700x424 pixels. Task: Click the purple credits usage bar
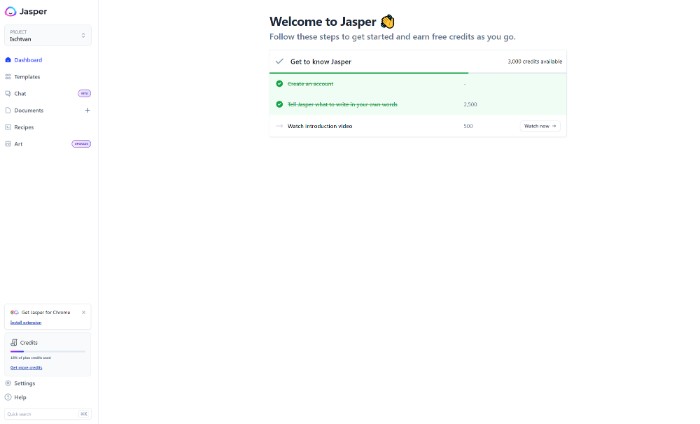pyautogui.click(x=17, y=352)
